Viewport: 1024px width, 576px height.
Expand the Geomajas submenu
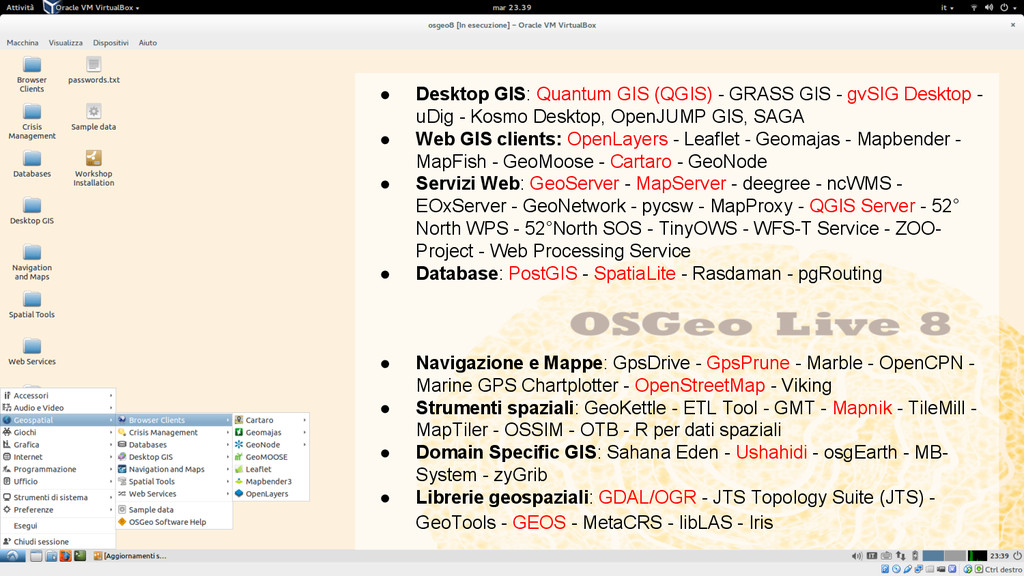[270, 432]
